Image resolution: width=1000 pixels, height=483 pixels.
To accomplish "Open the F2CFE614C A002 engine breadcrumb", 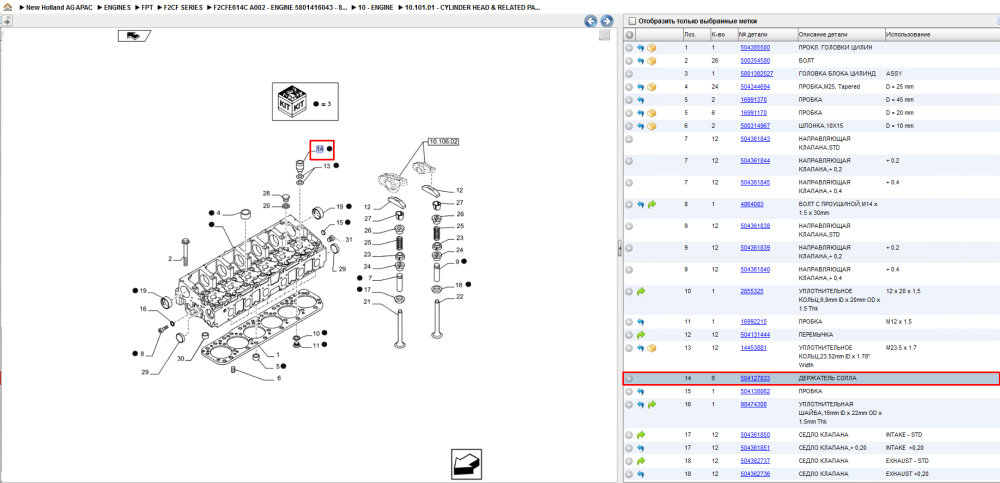I will [280, 8].
